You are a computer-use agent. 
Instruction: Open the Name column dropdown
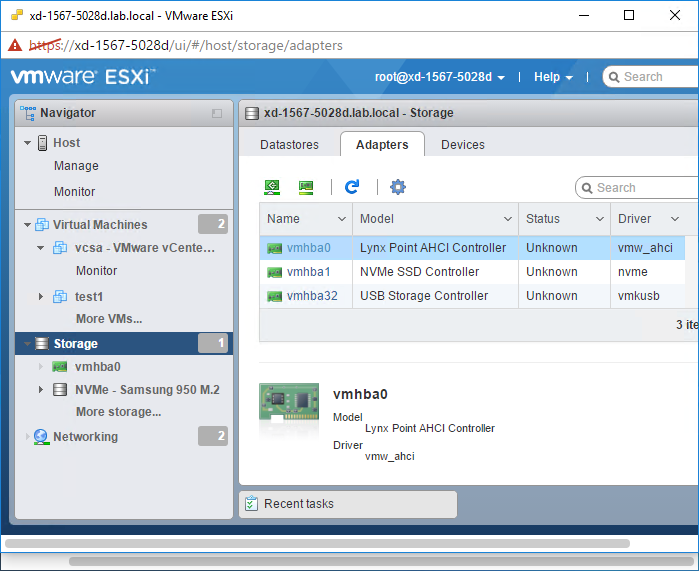pos(342,219)
